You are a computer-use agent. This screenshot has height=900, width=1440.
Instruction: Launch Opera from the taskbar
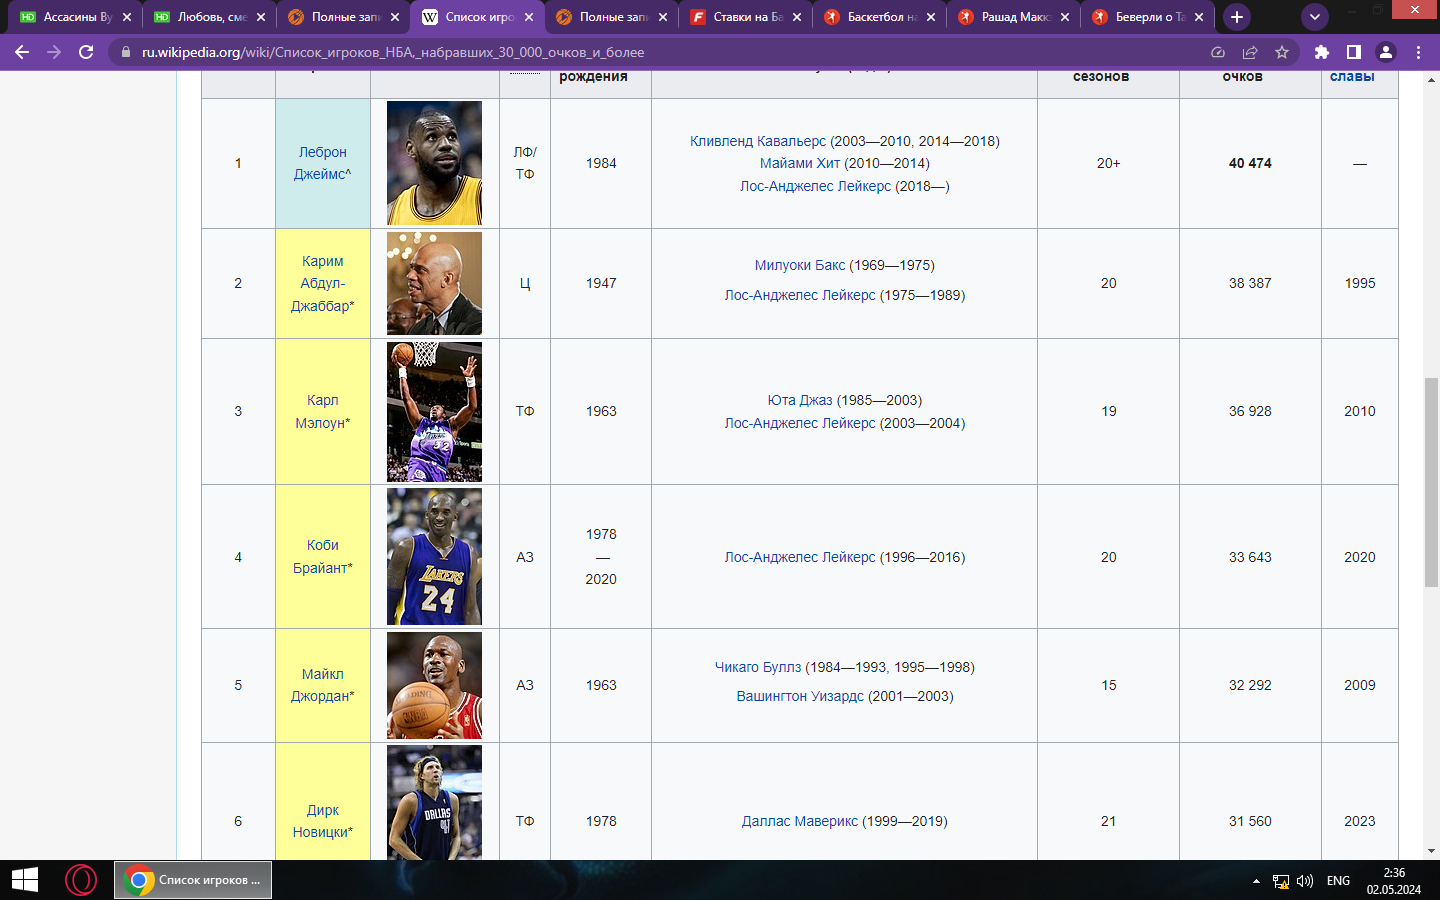tap(81, 880)
